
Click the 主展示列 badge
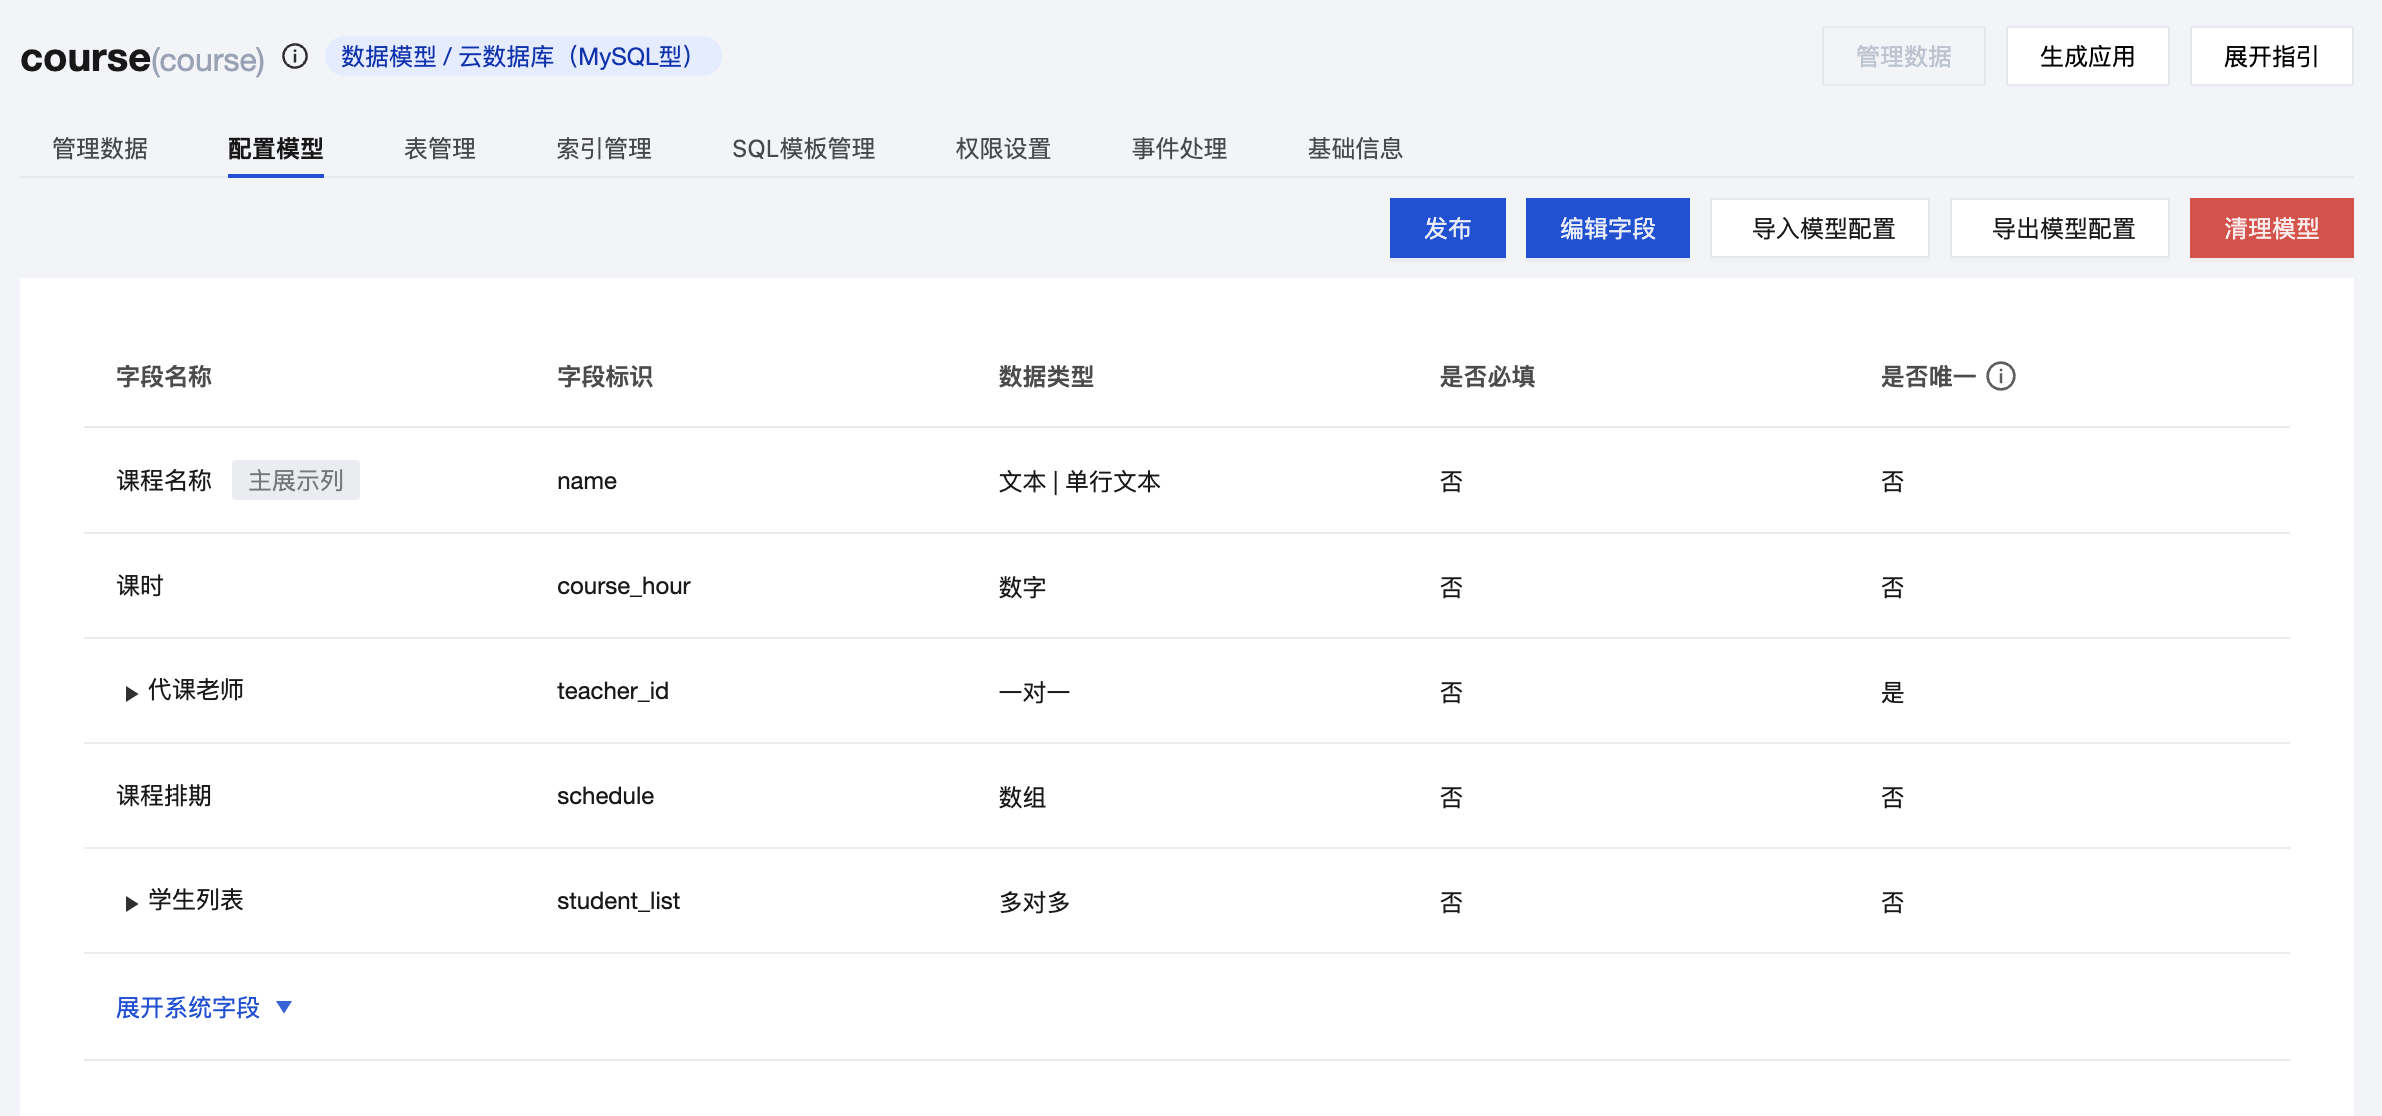[x=296, y=480]
